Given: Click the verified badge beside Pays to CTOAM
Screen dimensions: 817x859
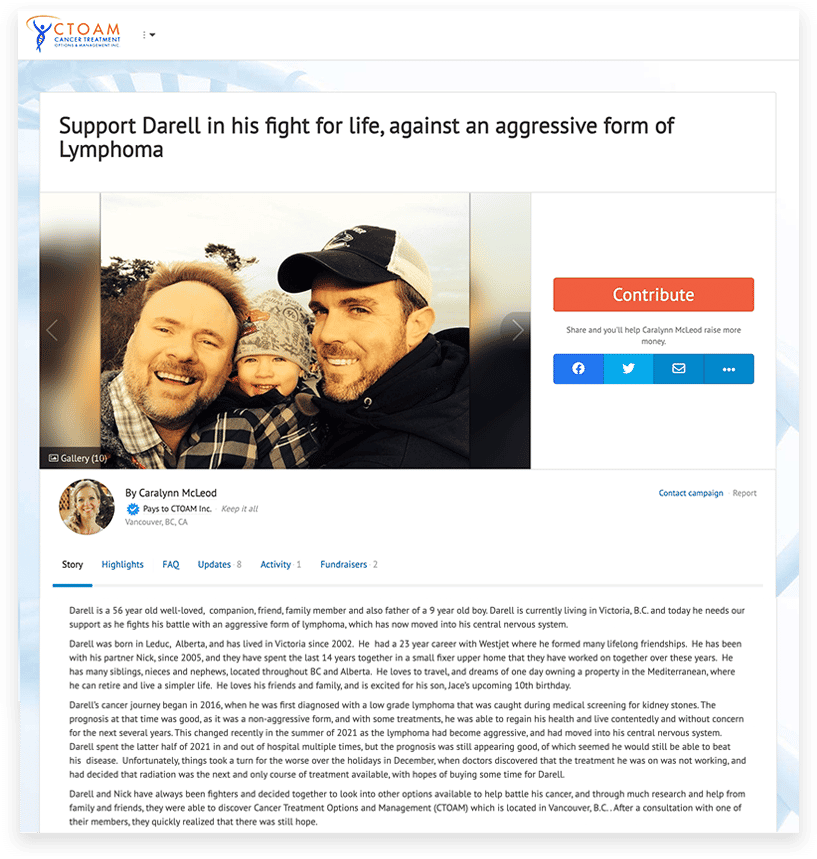Looking at the screenshot, I should [133, 509].
